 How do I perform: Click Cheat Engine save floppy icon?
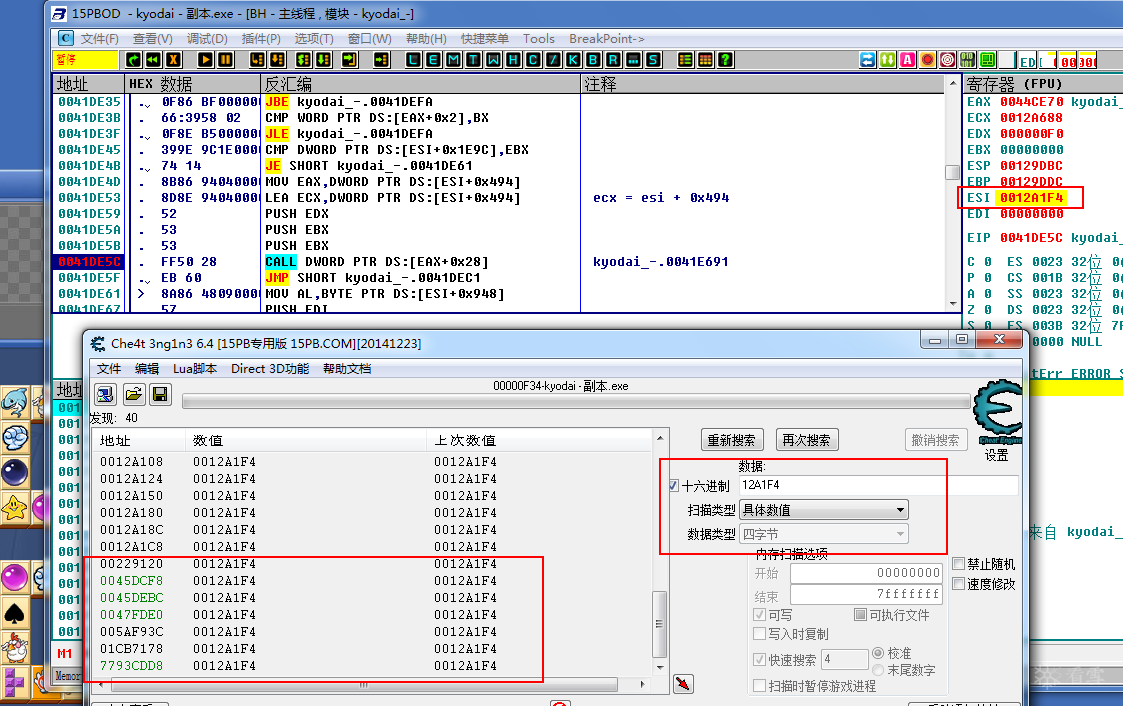[160, 395]
